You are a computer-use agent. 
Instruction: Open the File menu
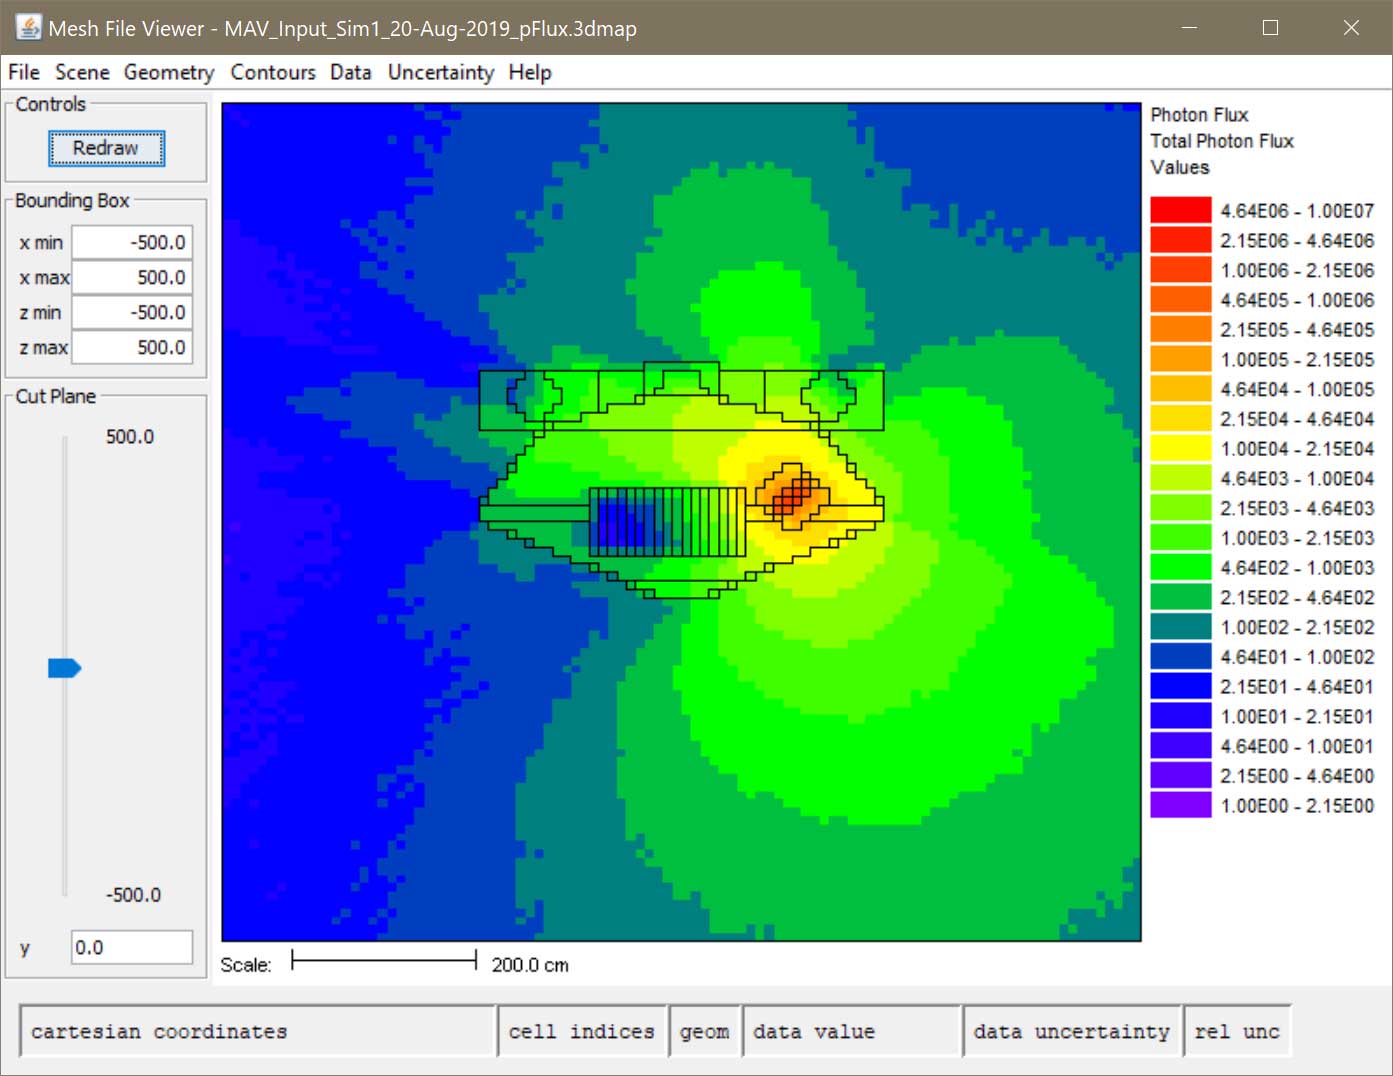(23, 72)
